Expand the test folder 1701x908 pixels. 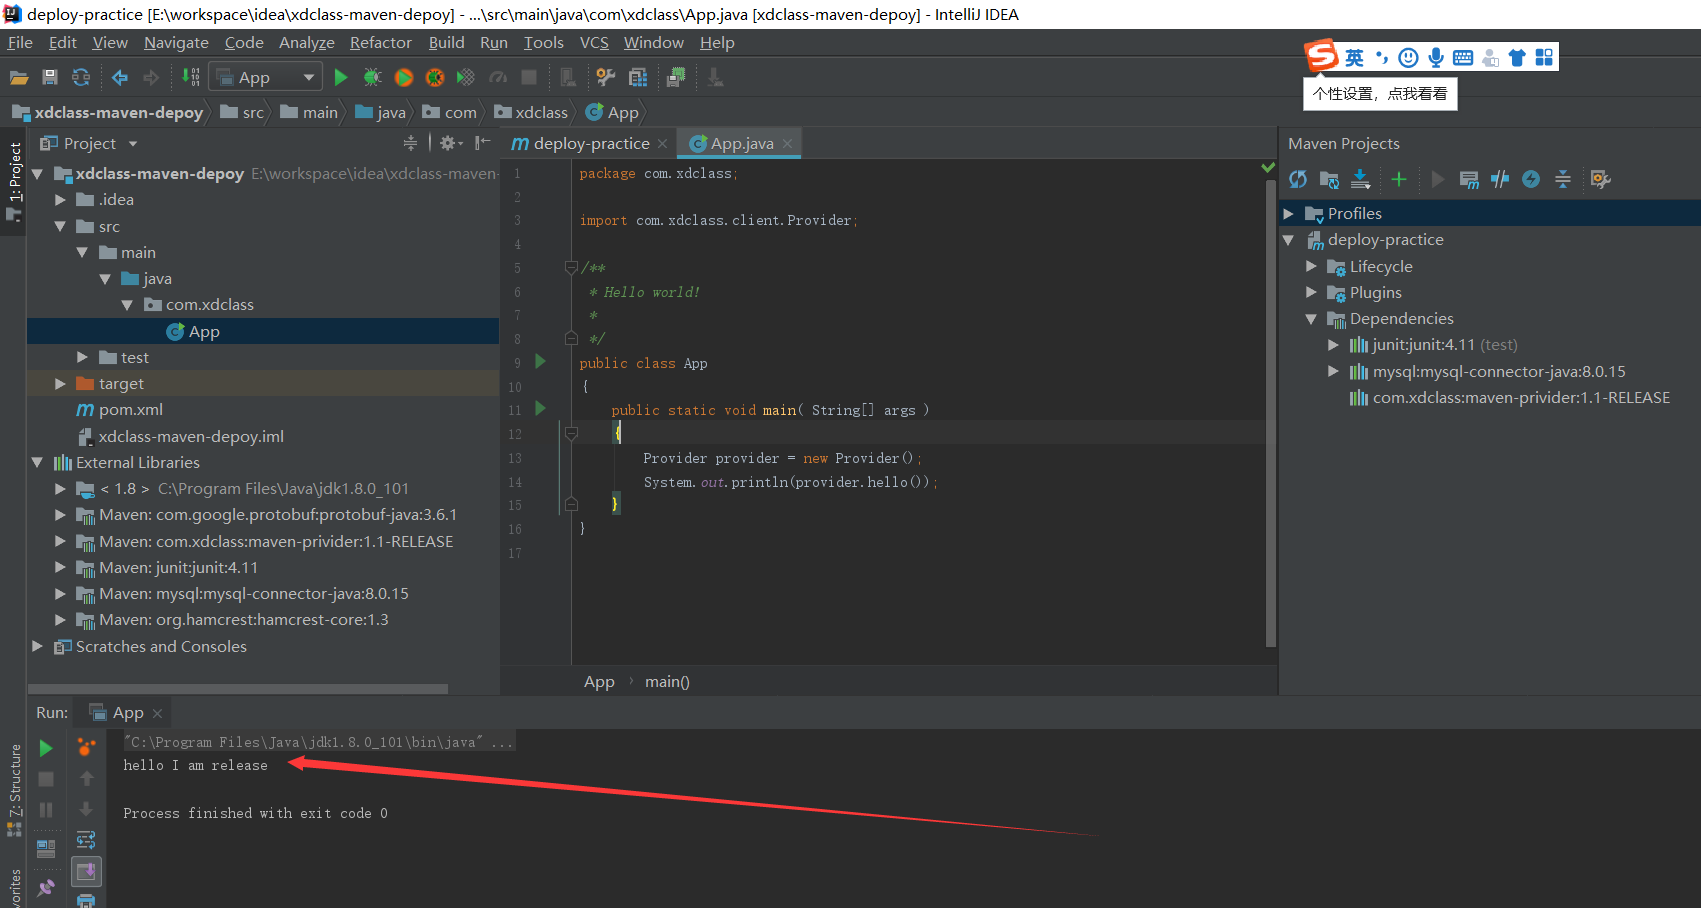(83, 357)
